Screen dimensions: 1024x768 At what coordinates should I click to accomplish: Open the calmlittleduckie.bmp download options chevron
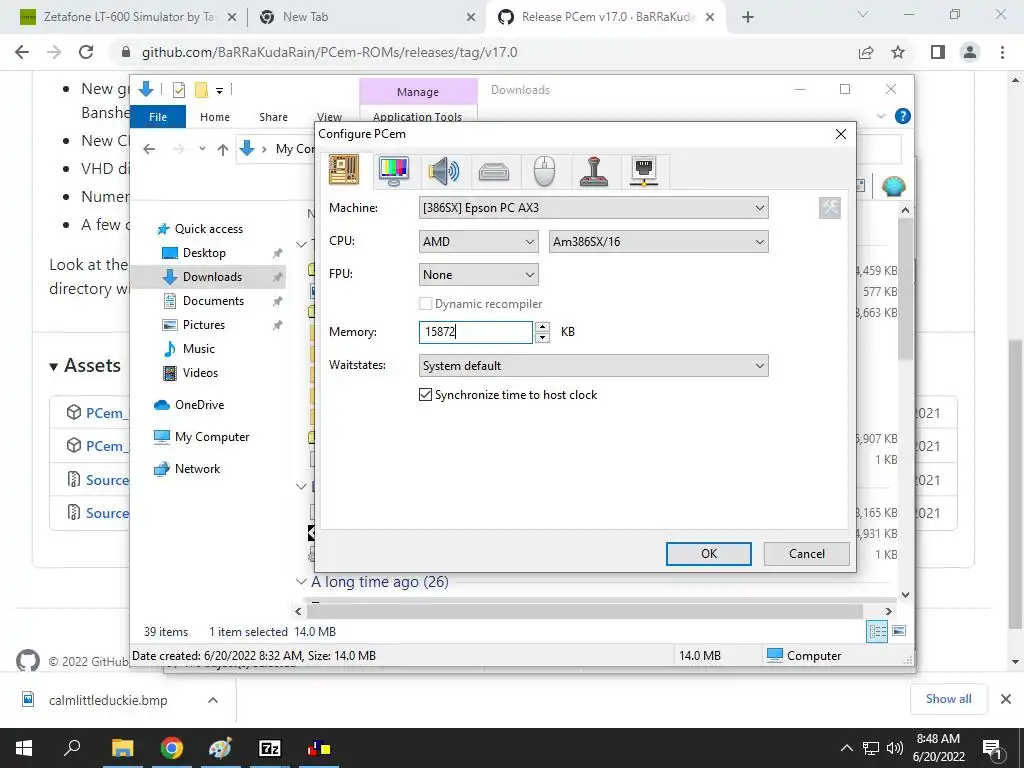(212, 700)
